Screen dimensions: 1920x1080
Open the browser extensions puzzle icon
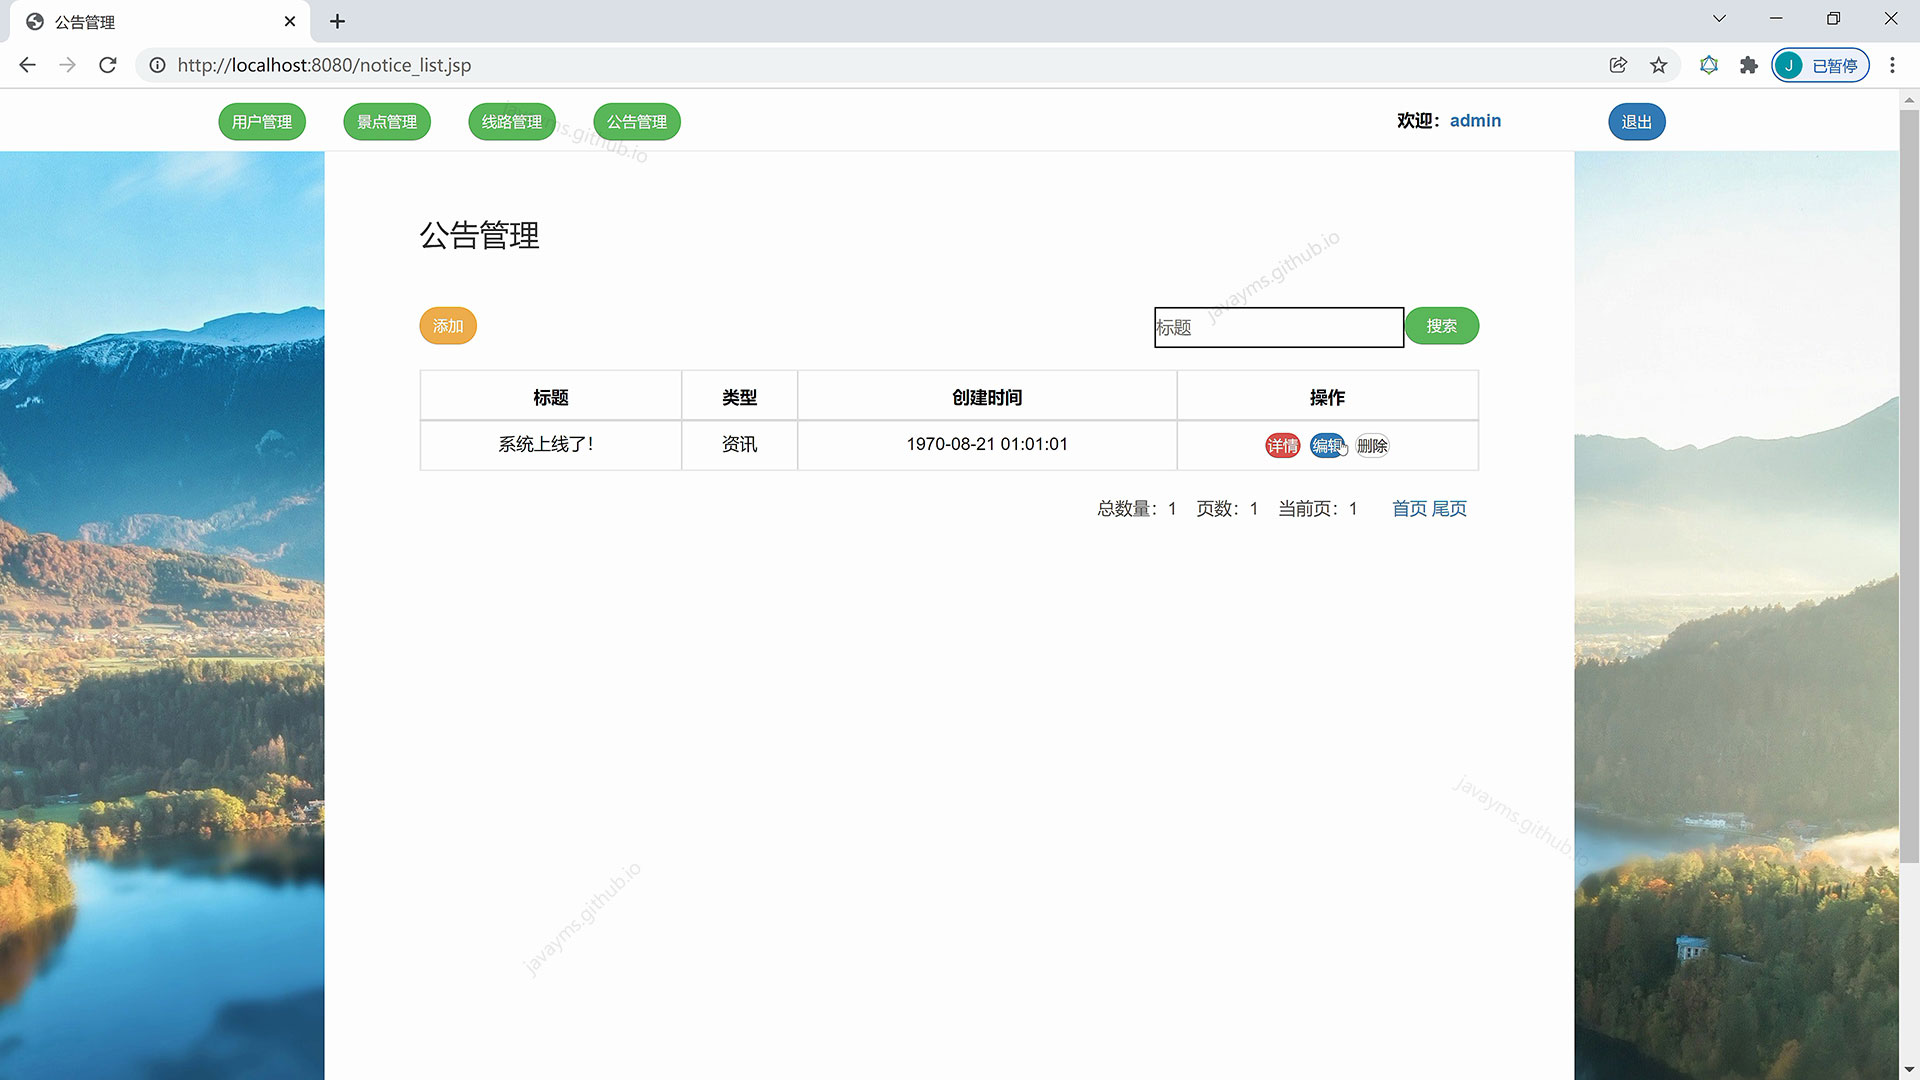pyautogui.click(x=1748, y=65)
